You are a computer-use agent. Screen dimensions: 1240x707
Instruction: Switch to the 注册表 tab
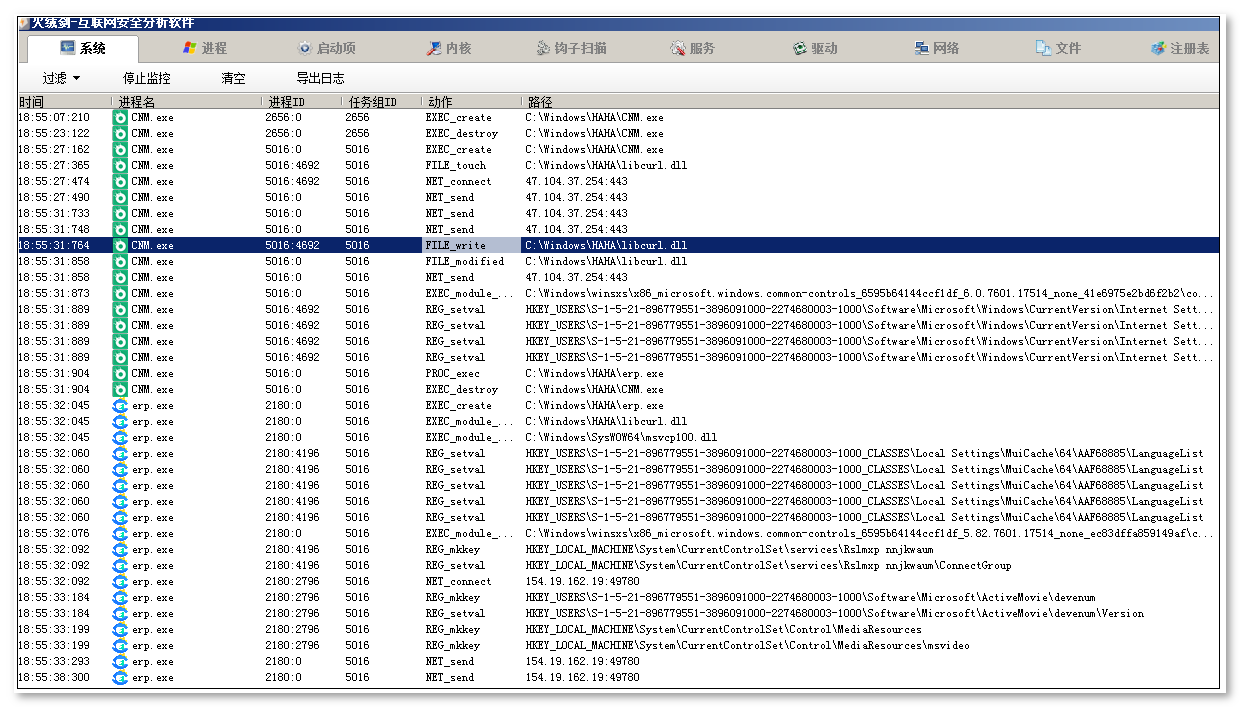pyautogui.click(x=1179, y=48)
